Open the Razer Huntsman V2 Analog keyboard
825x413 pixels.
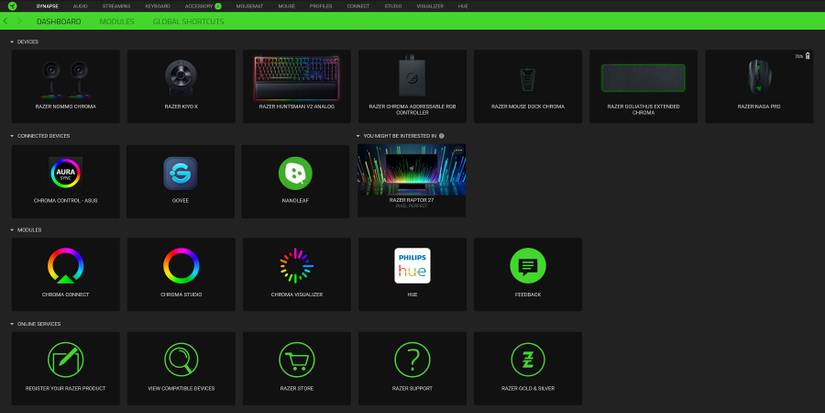pyautogui.click(x=297, y=86)
